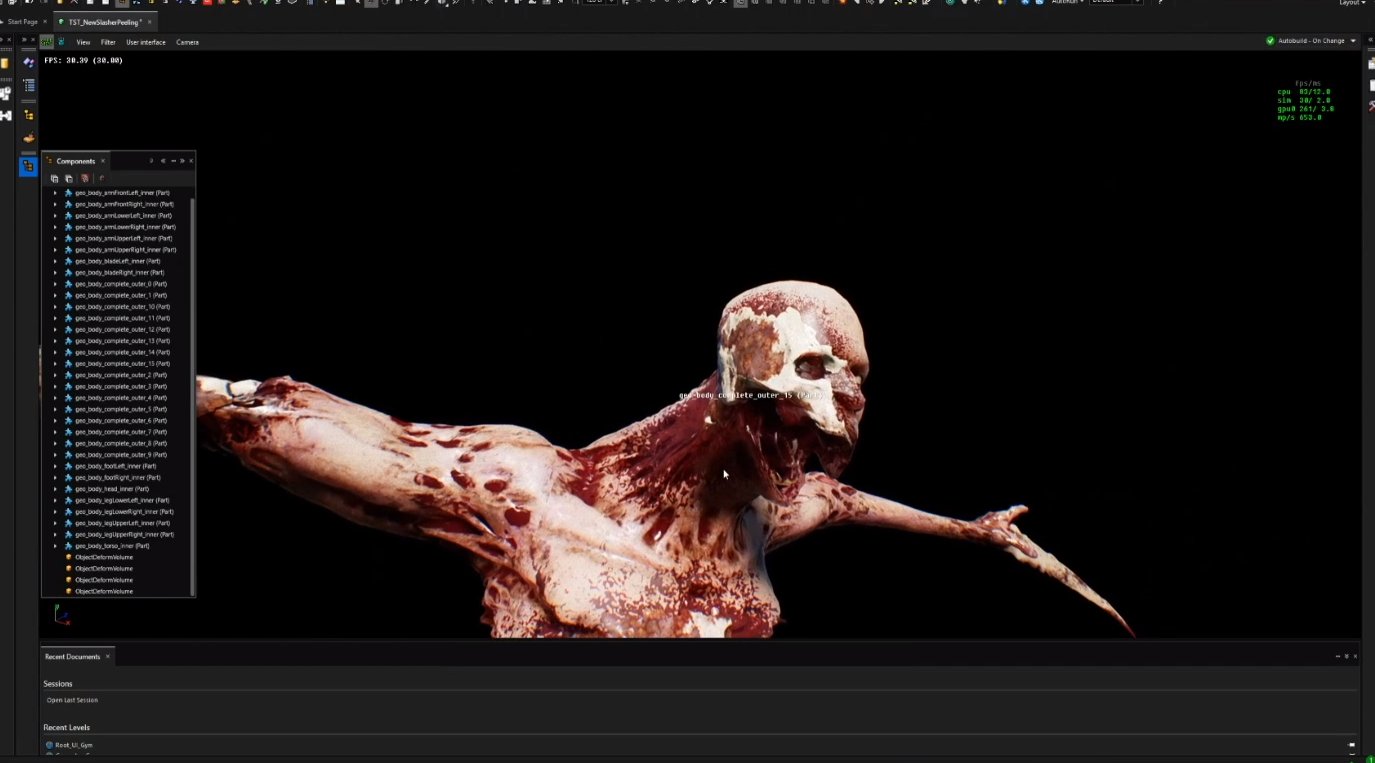Expand geo_body_torso_inner tree node
Viewport: 1375px width, 763px height.
[x=55, y=546]
